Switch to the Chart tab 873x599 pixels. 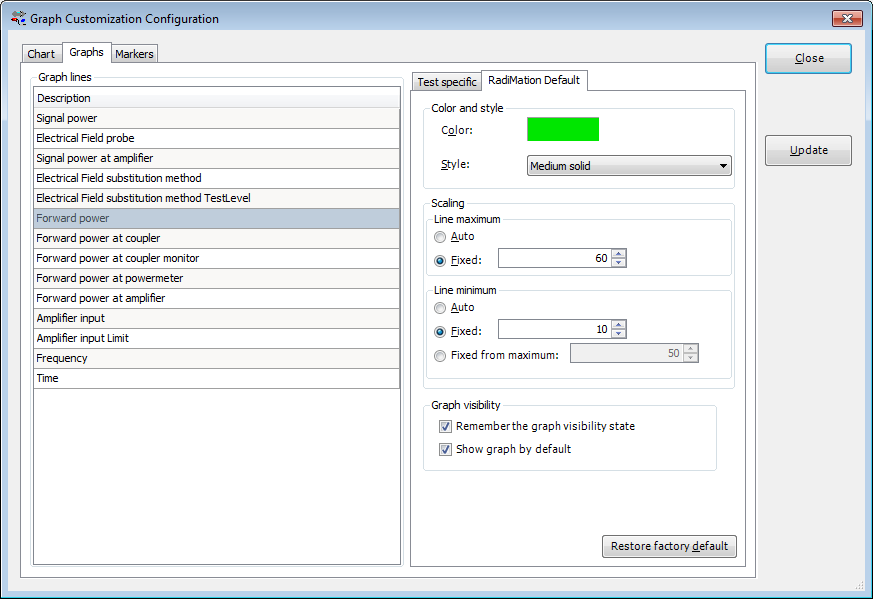coord(41,54)
